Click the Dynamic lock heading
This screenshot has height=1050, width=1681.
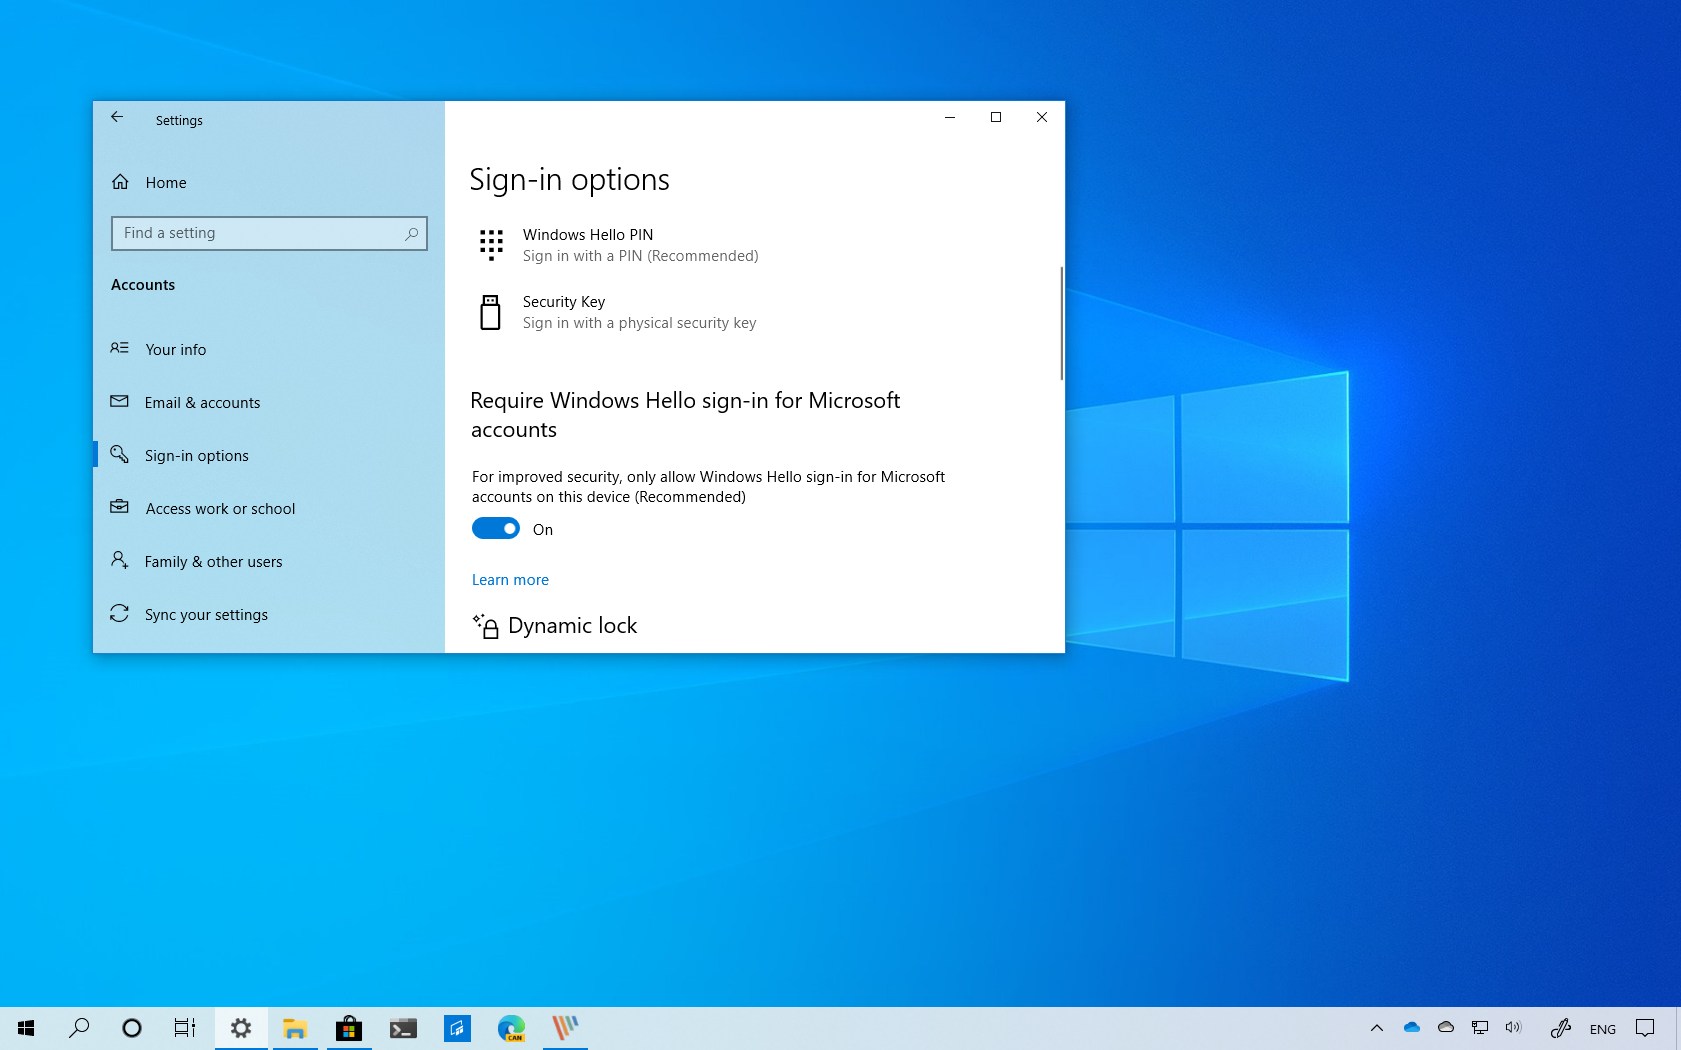572,626
